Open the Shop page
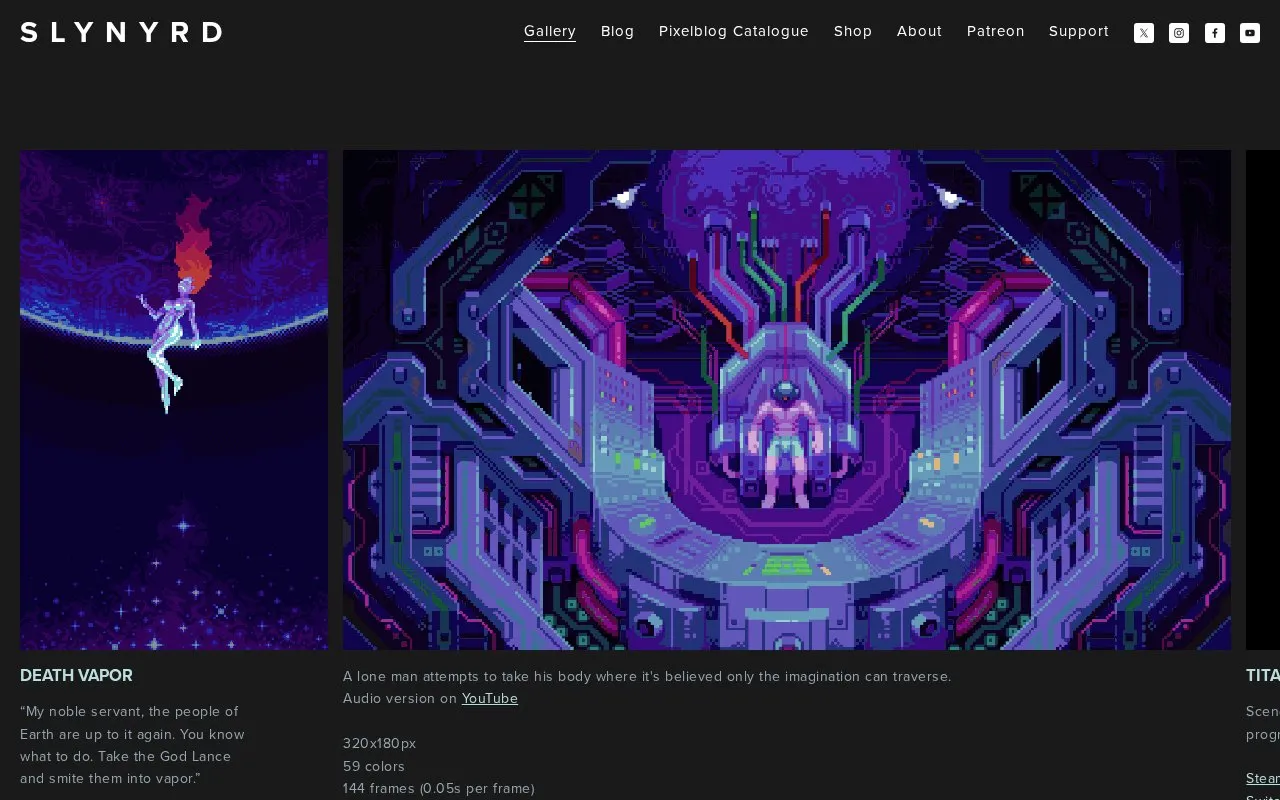 pos(853,31)
